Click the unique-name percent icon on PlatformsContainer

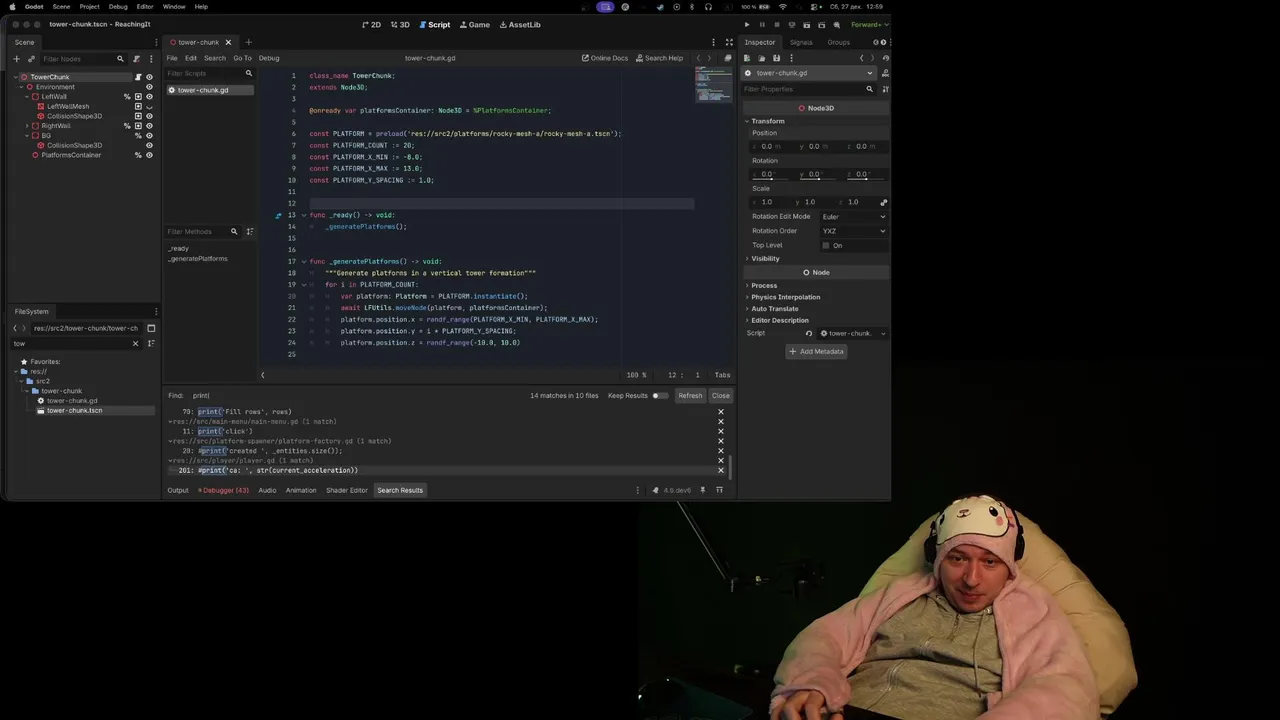[138, 155]
